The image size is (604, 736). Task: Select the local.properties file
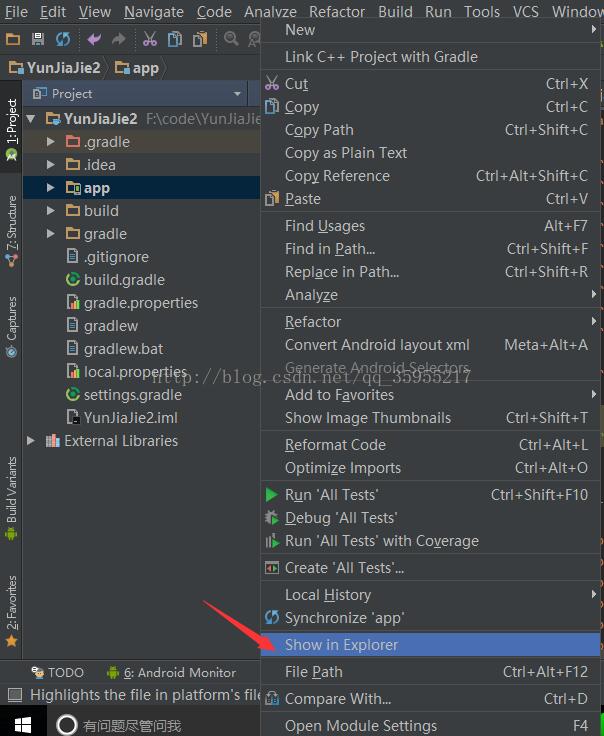[x=126, y=372]
